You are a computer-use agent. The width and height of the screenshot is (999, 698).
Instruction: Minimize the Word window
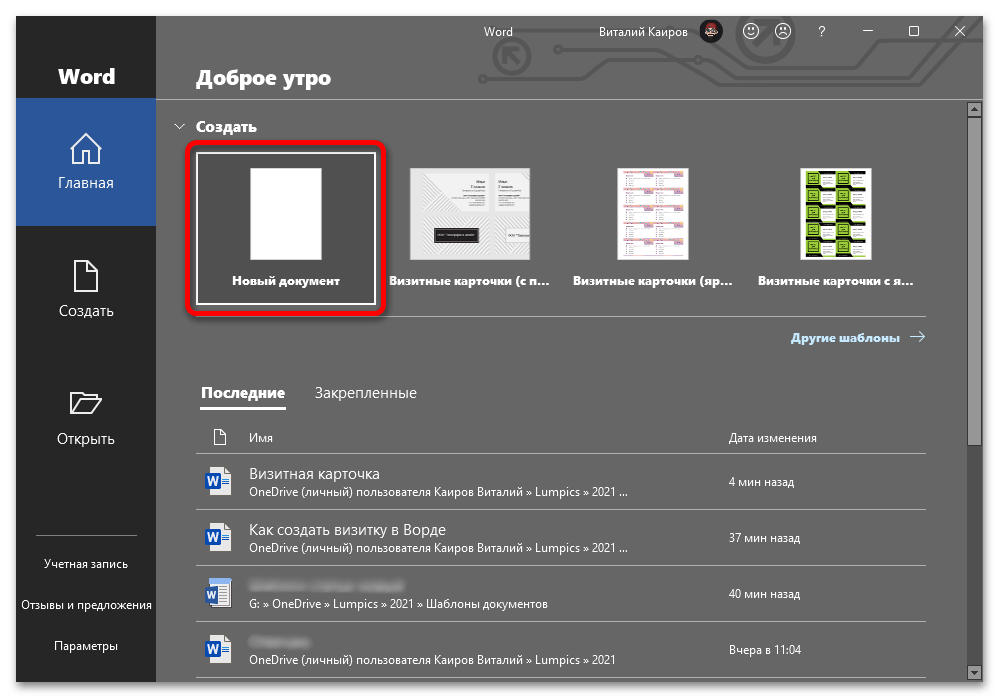pyautogui.click(x=868, y=31)
